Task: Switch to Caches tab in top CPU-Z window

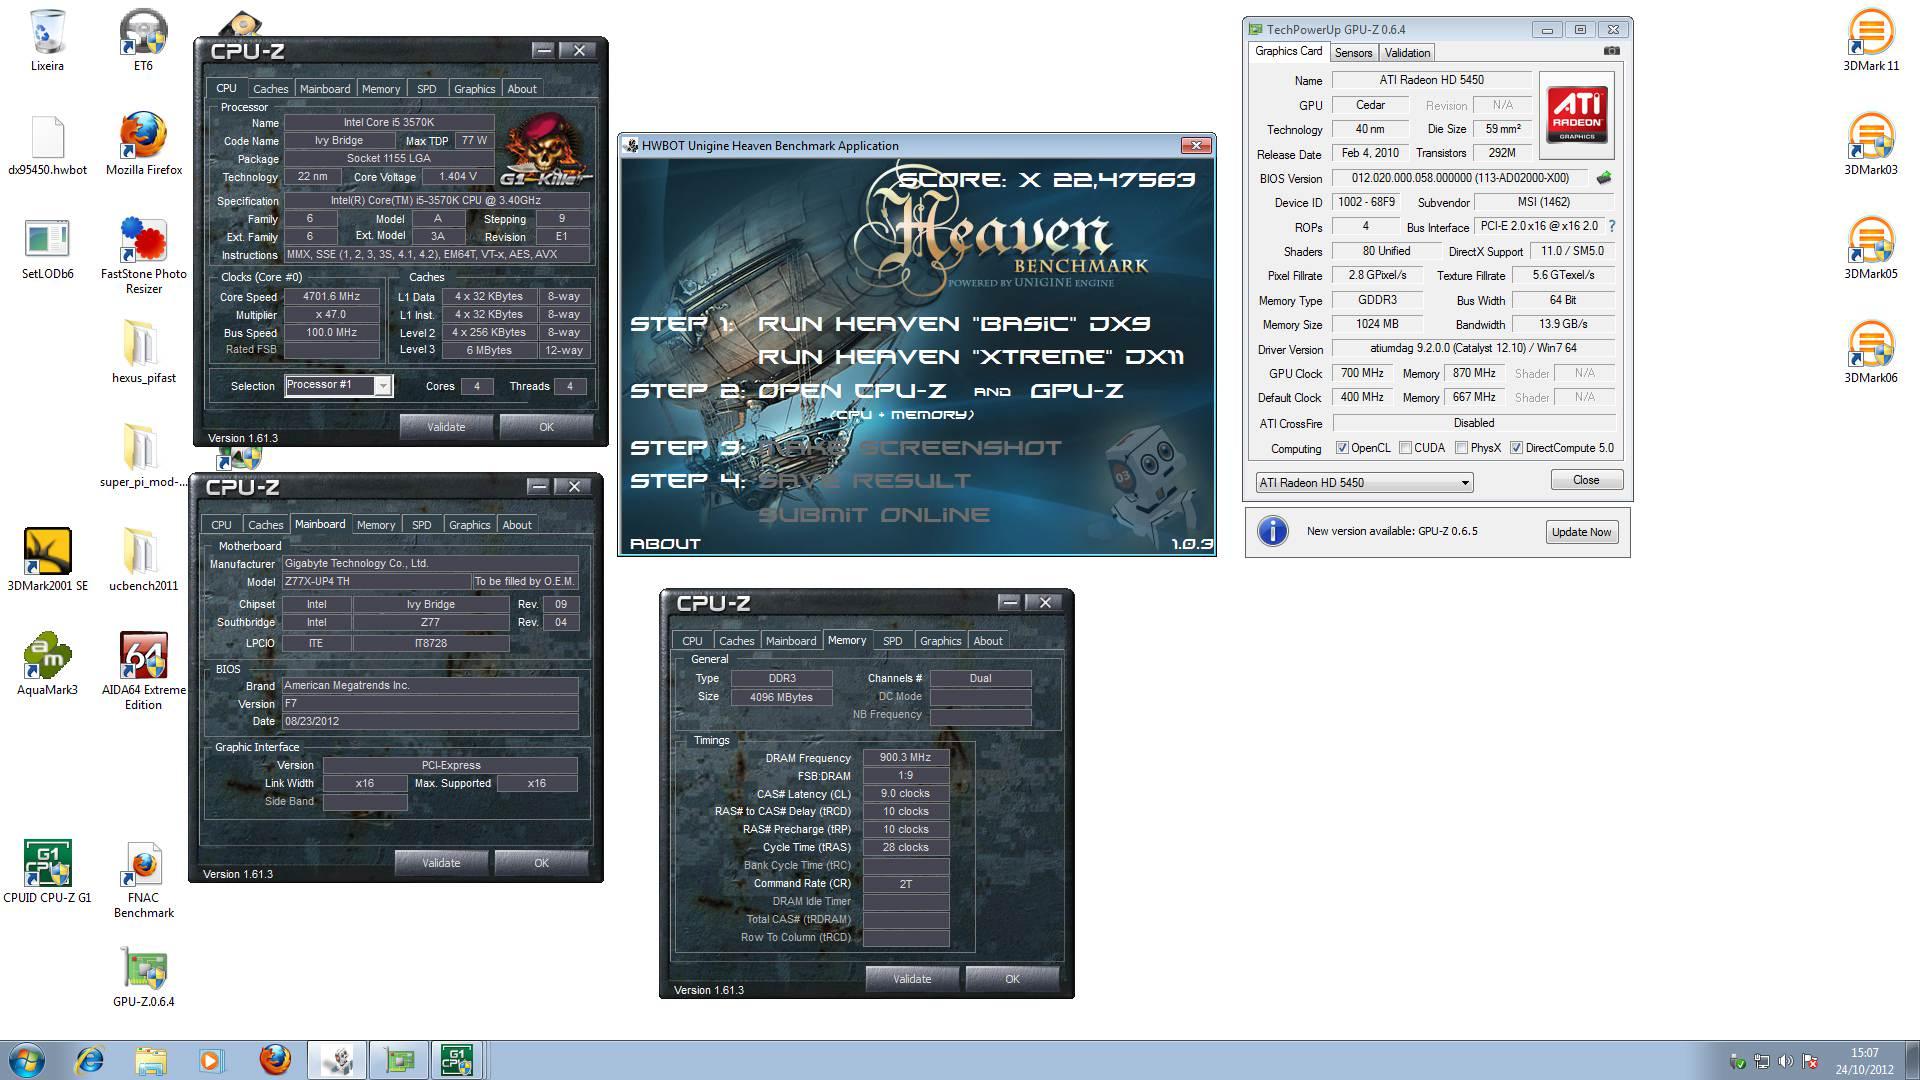Action: 270,89
